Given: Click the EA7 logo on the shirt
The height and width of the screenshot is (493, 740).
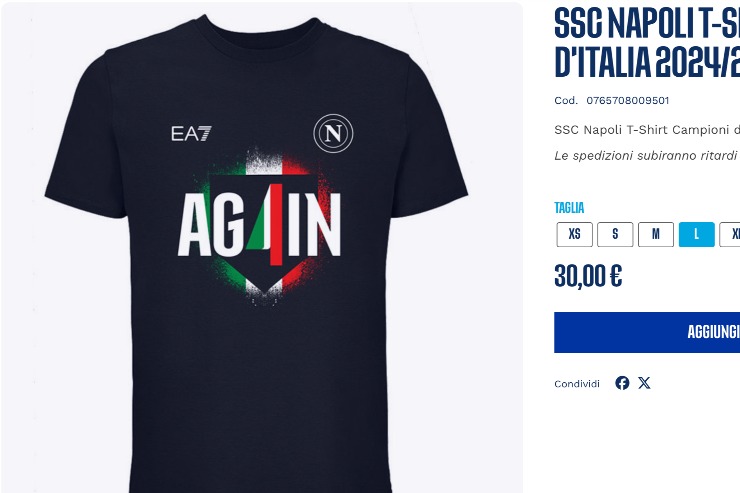Looking at the screenshot, I should pos(191,134).
